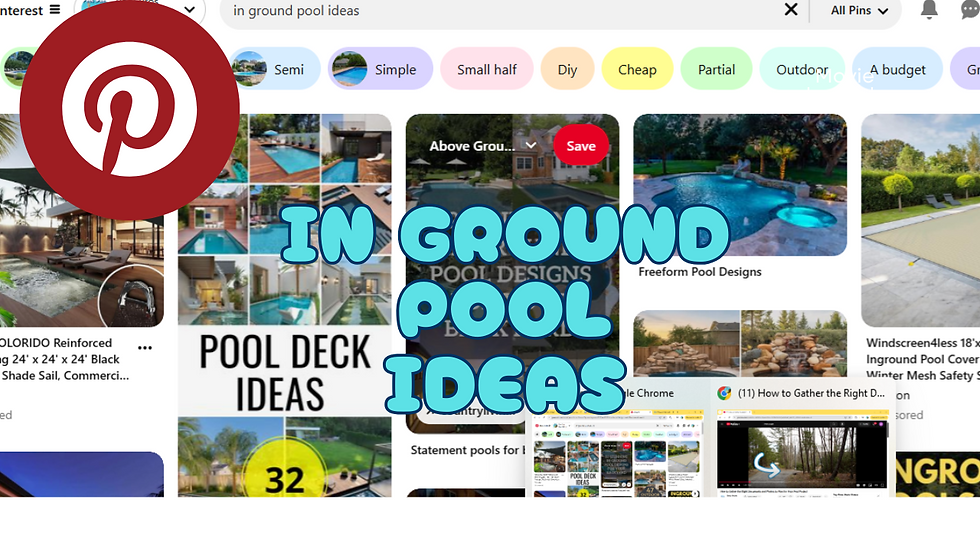Select the A budget filter chip
This screenshot has width=980, height=551.
click(x=898, y=69)
